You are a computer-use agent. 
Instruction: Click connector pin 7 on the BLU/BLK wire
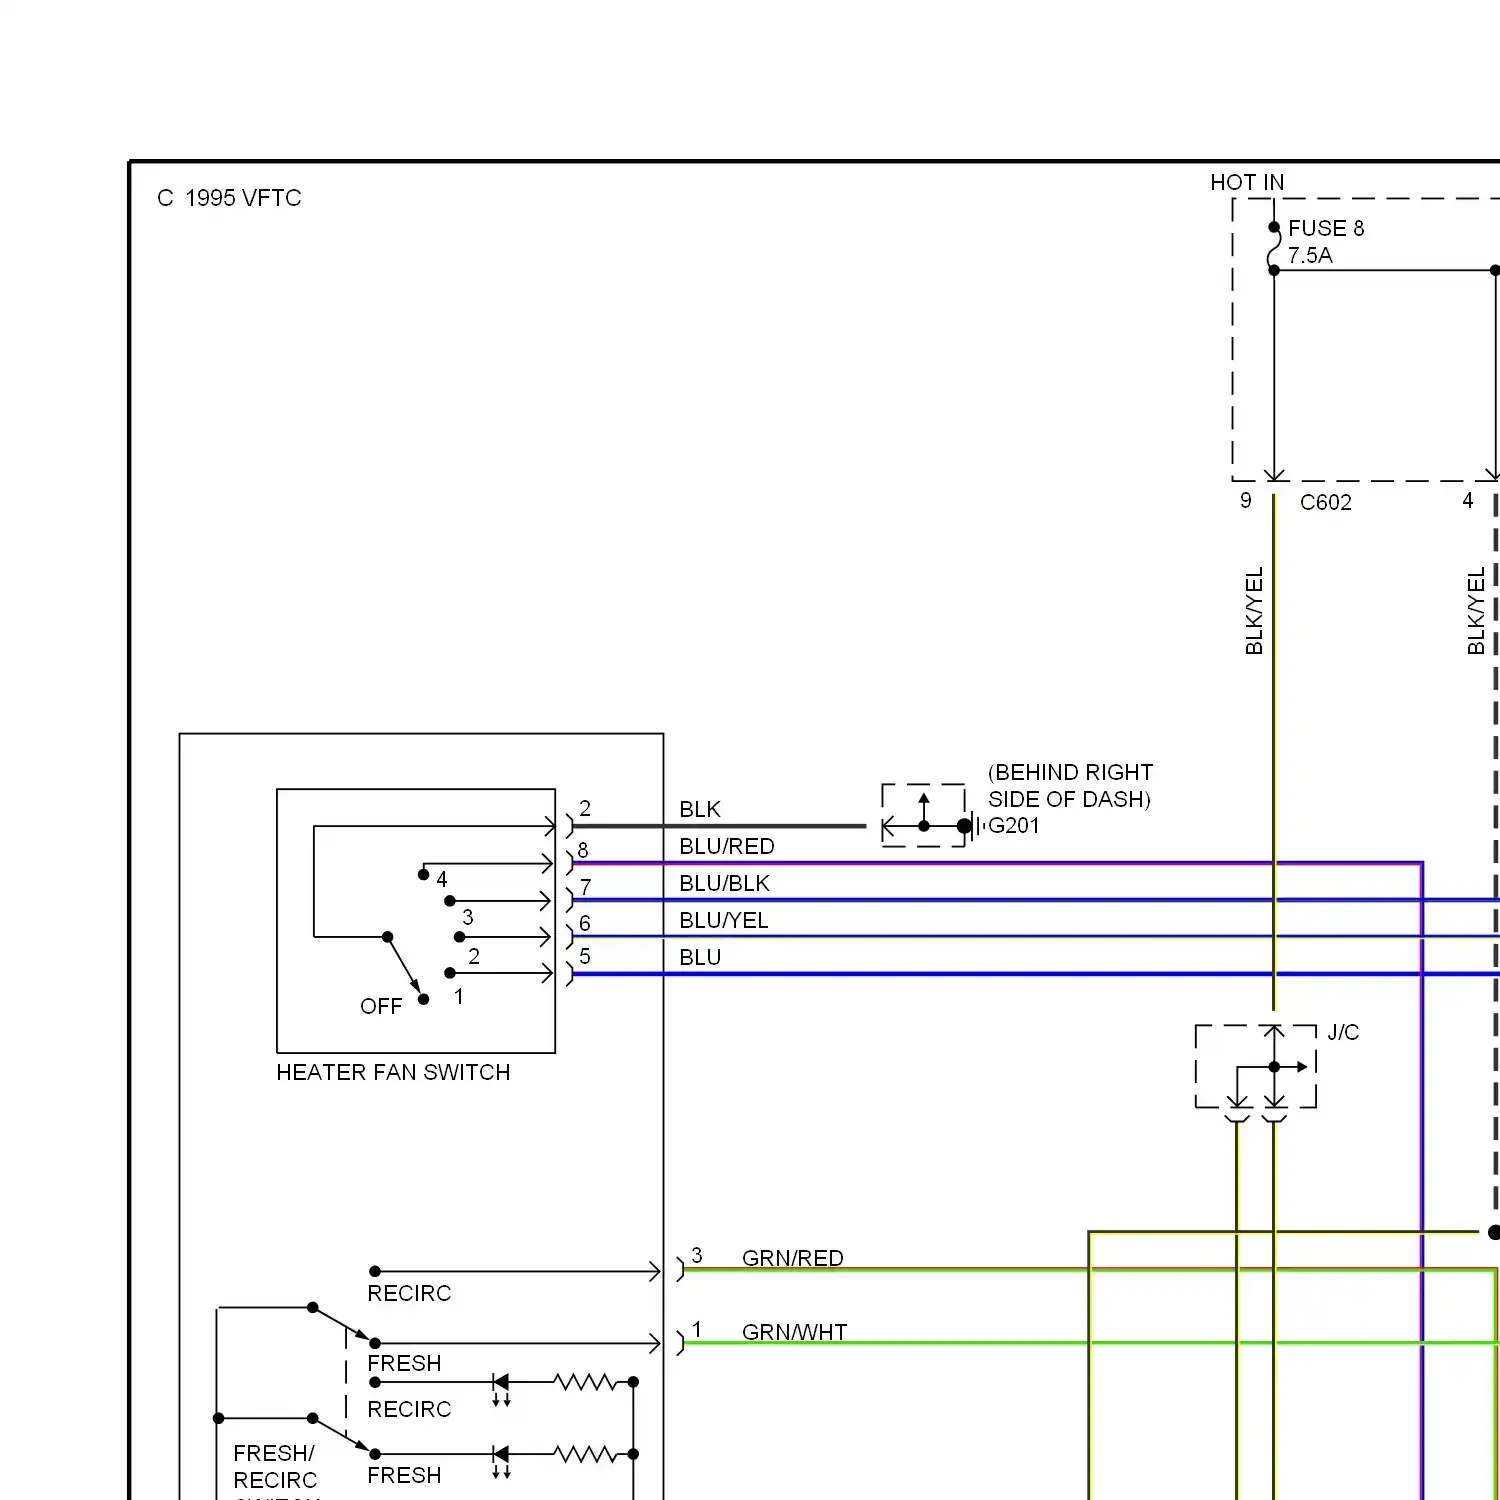[585, 887]
